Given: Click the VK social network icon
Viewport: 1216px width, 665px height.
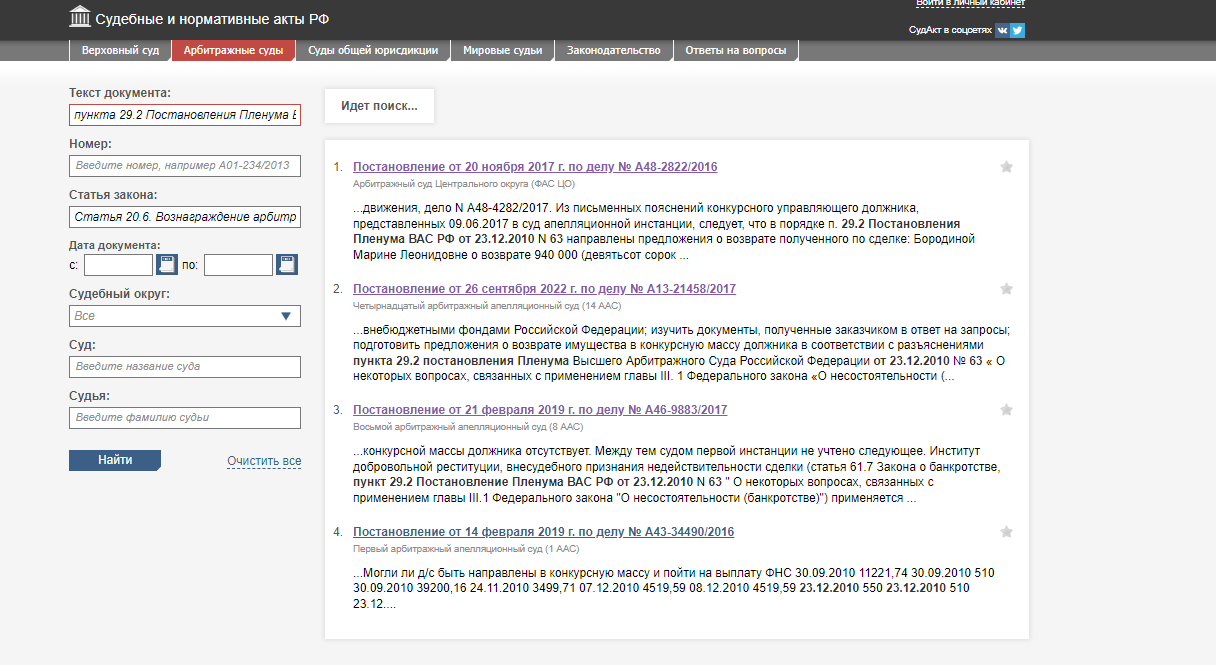Looking at the screenshot, I should click(x=1002, y=30).
